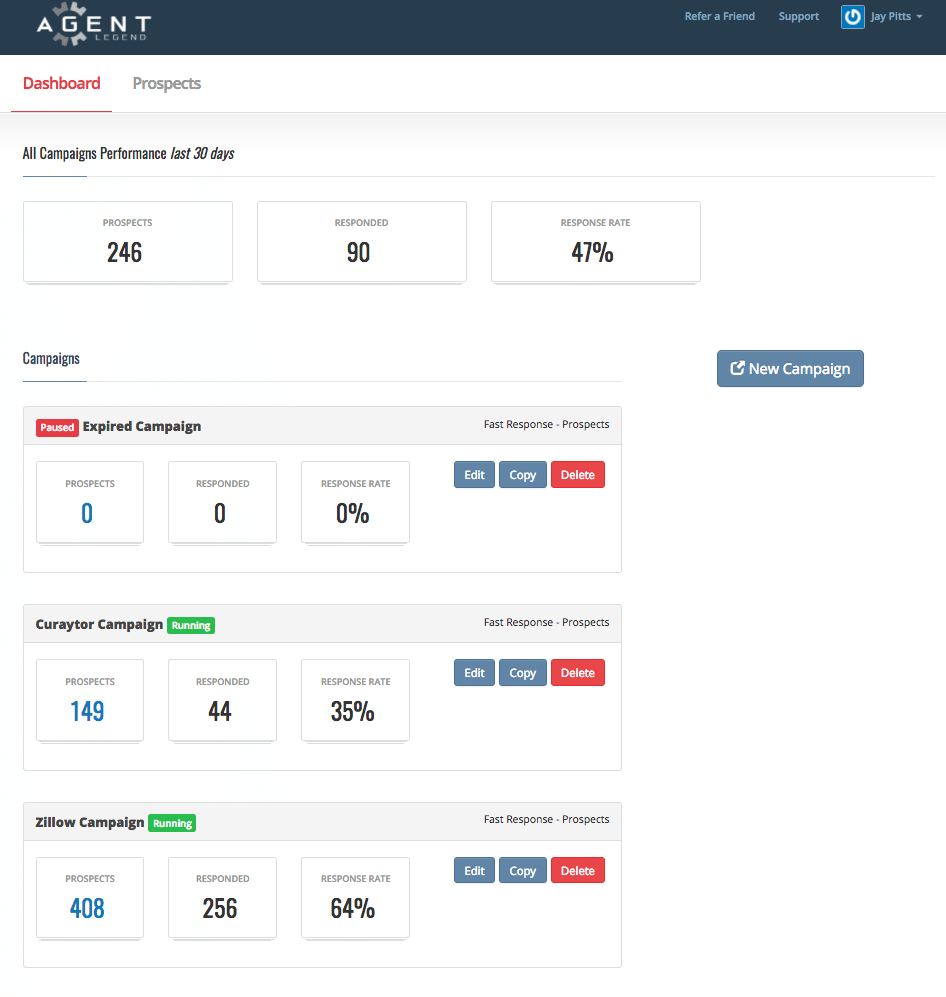
Task: Open the 408 prospects count for Zillow
Action: [87, 909]
